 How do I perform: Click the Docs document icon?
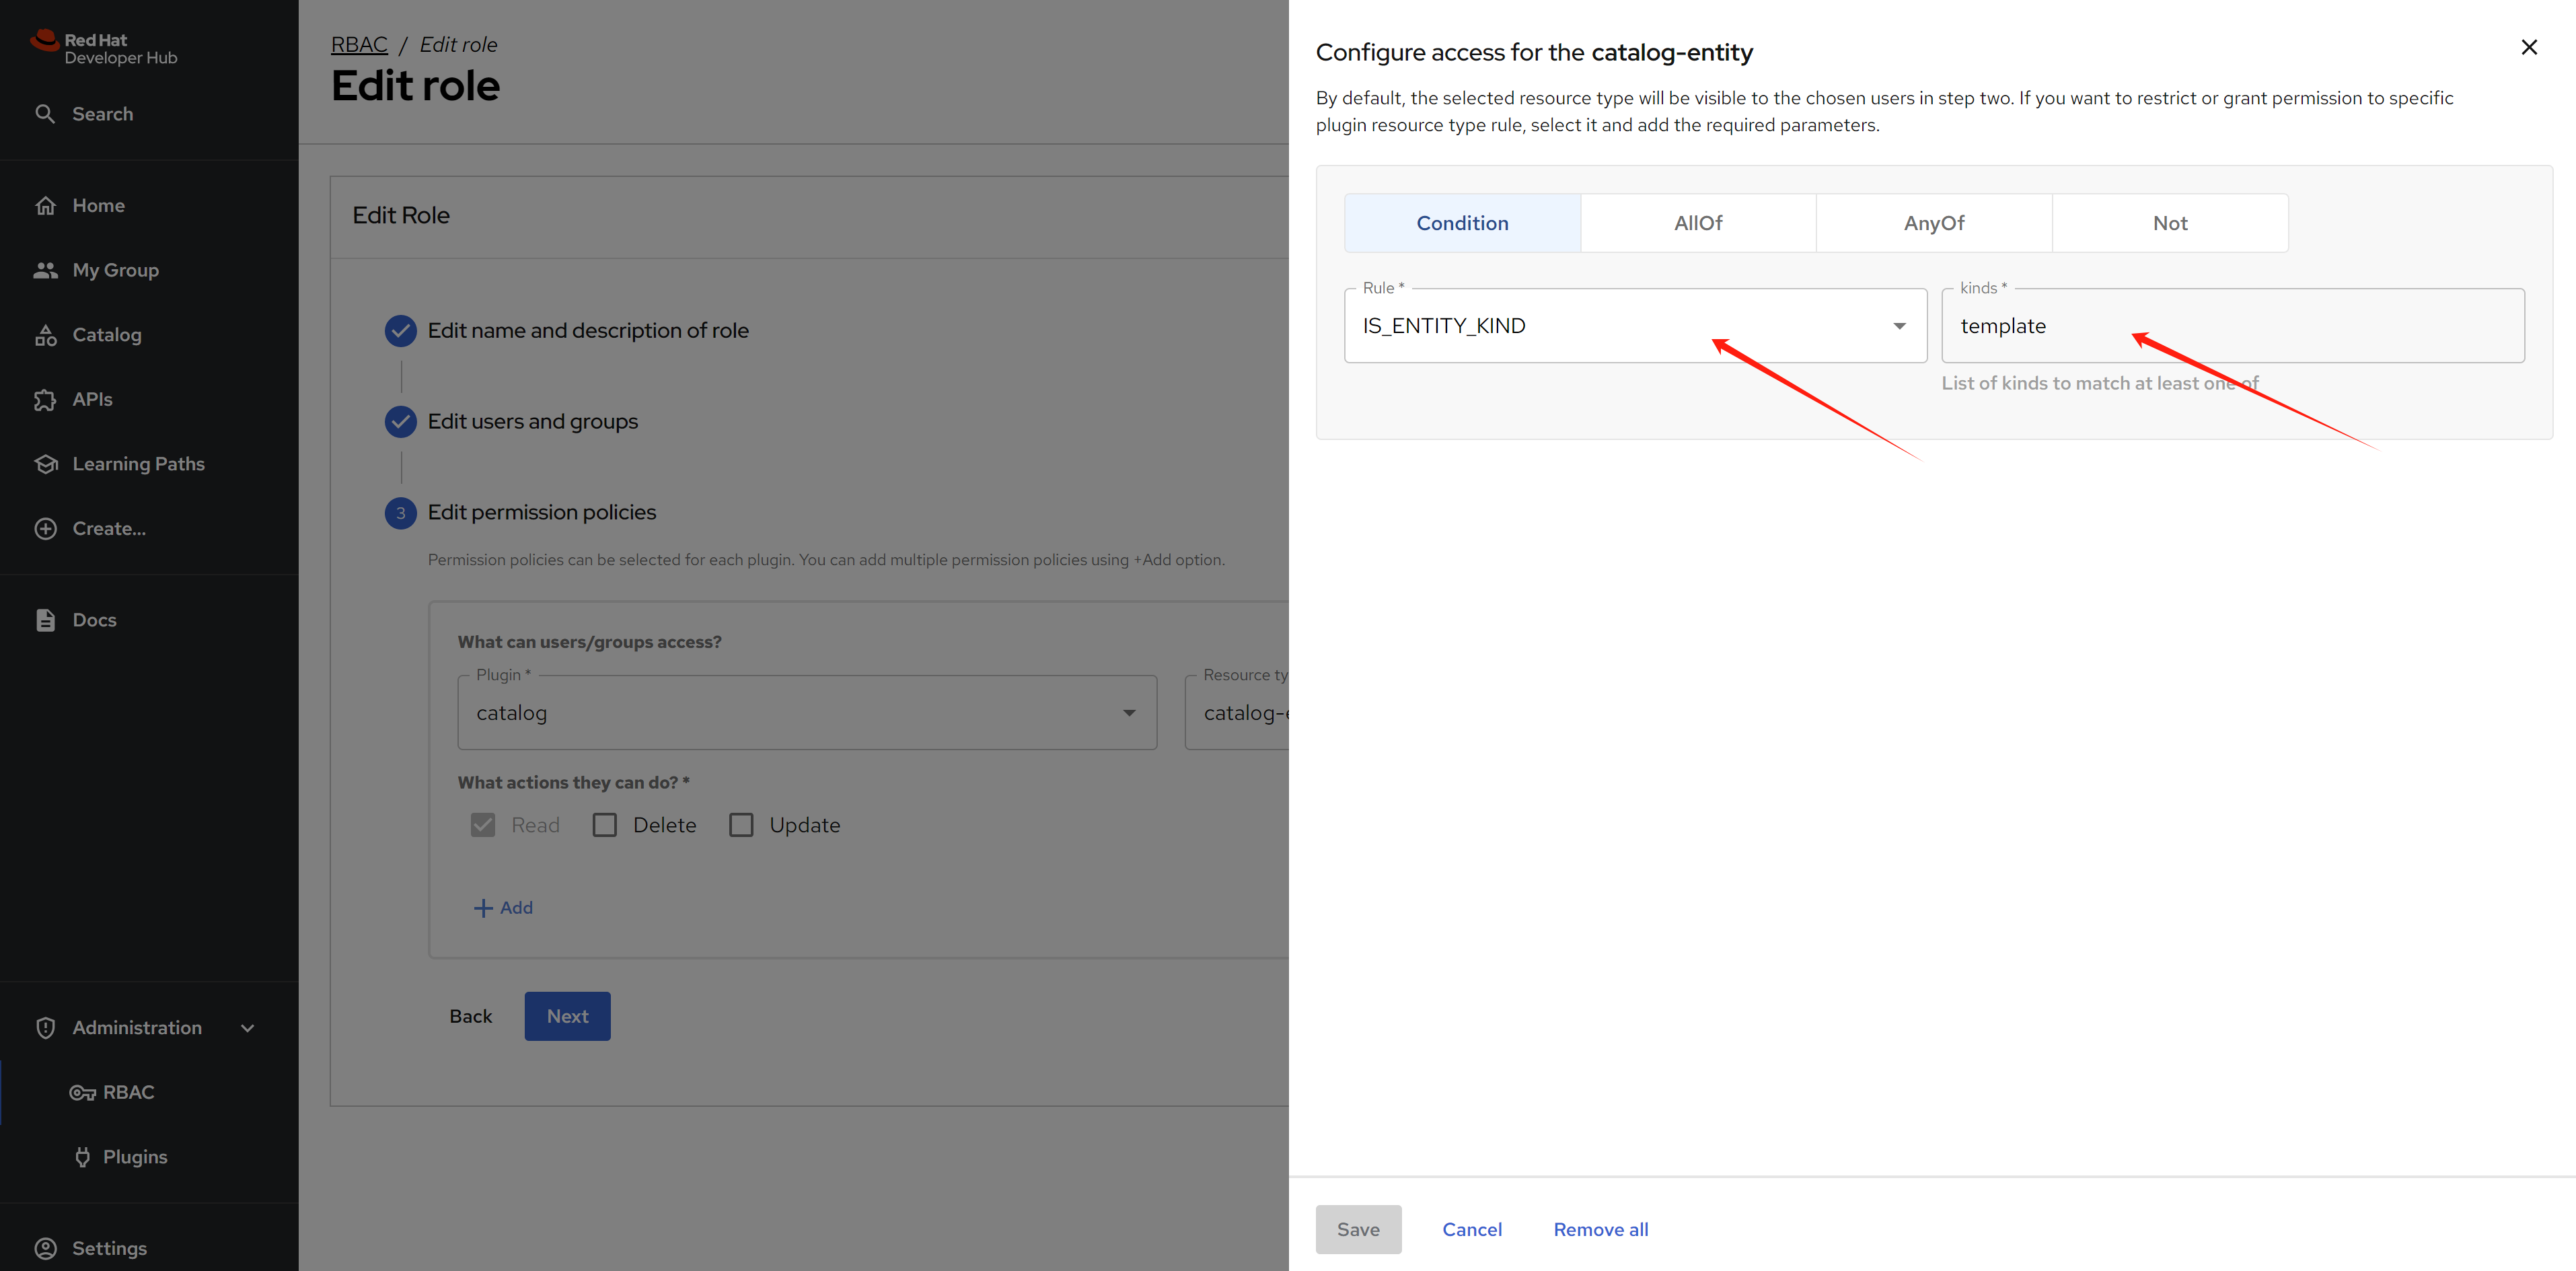coord(46,620)
